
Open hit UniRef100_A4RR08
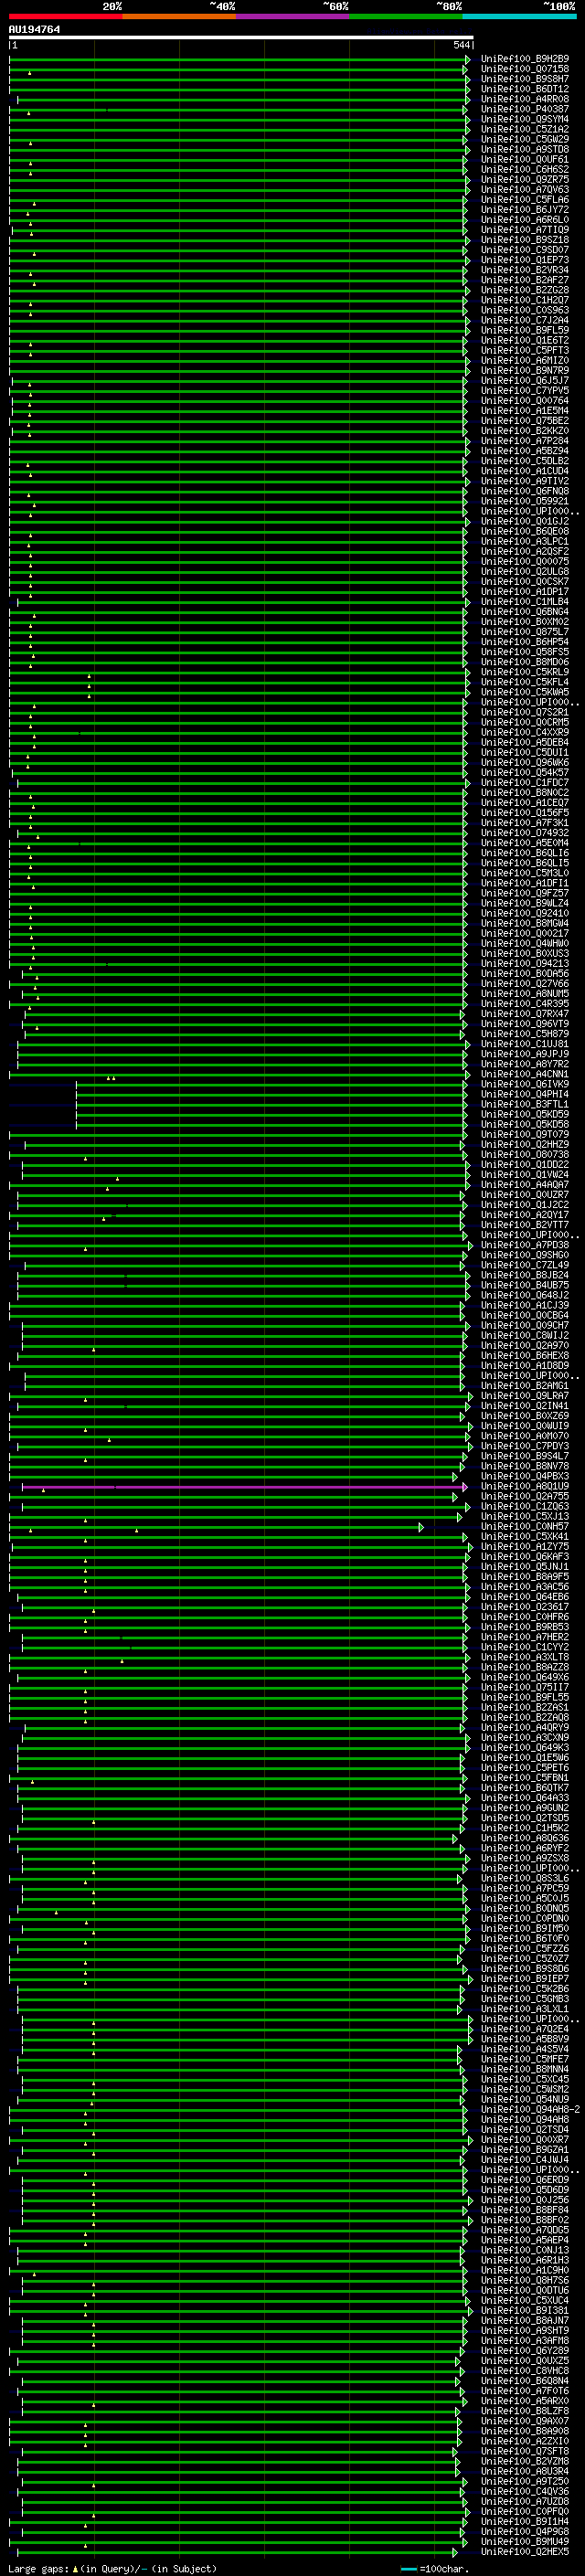pyautogui.click(x=525, y=99)
